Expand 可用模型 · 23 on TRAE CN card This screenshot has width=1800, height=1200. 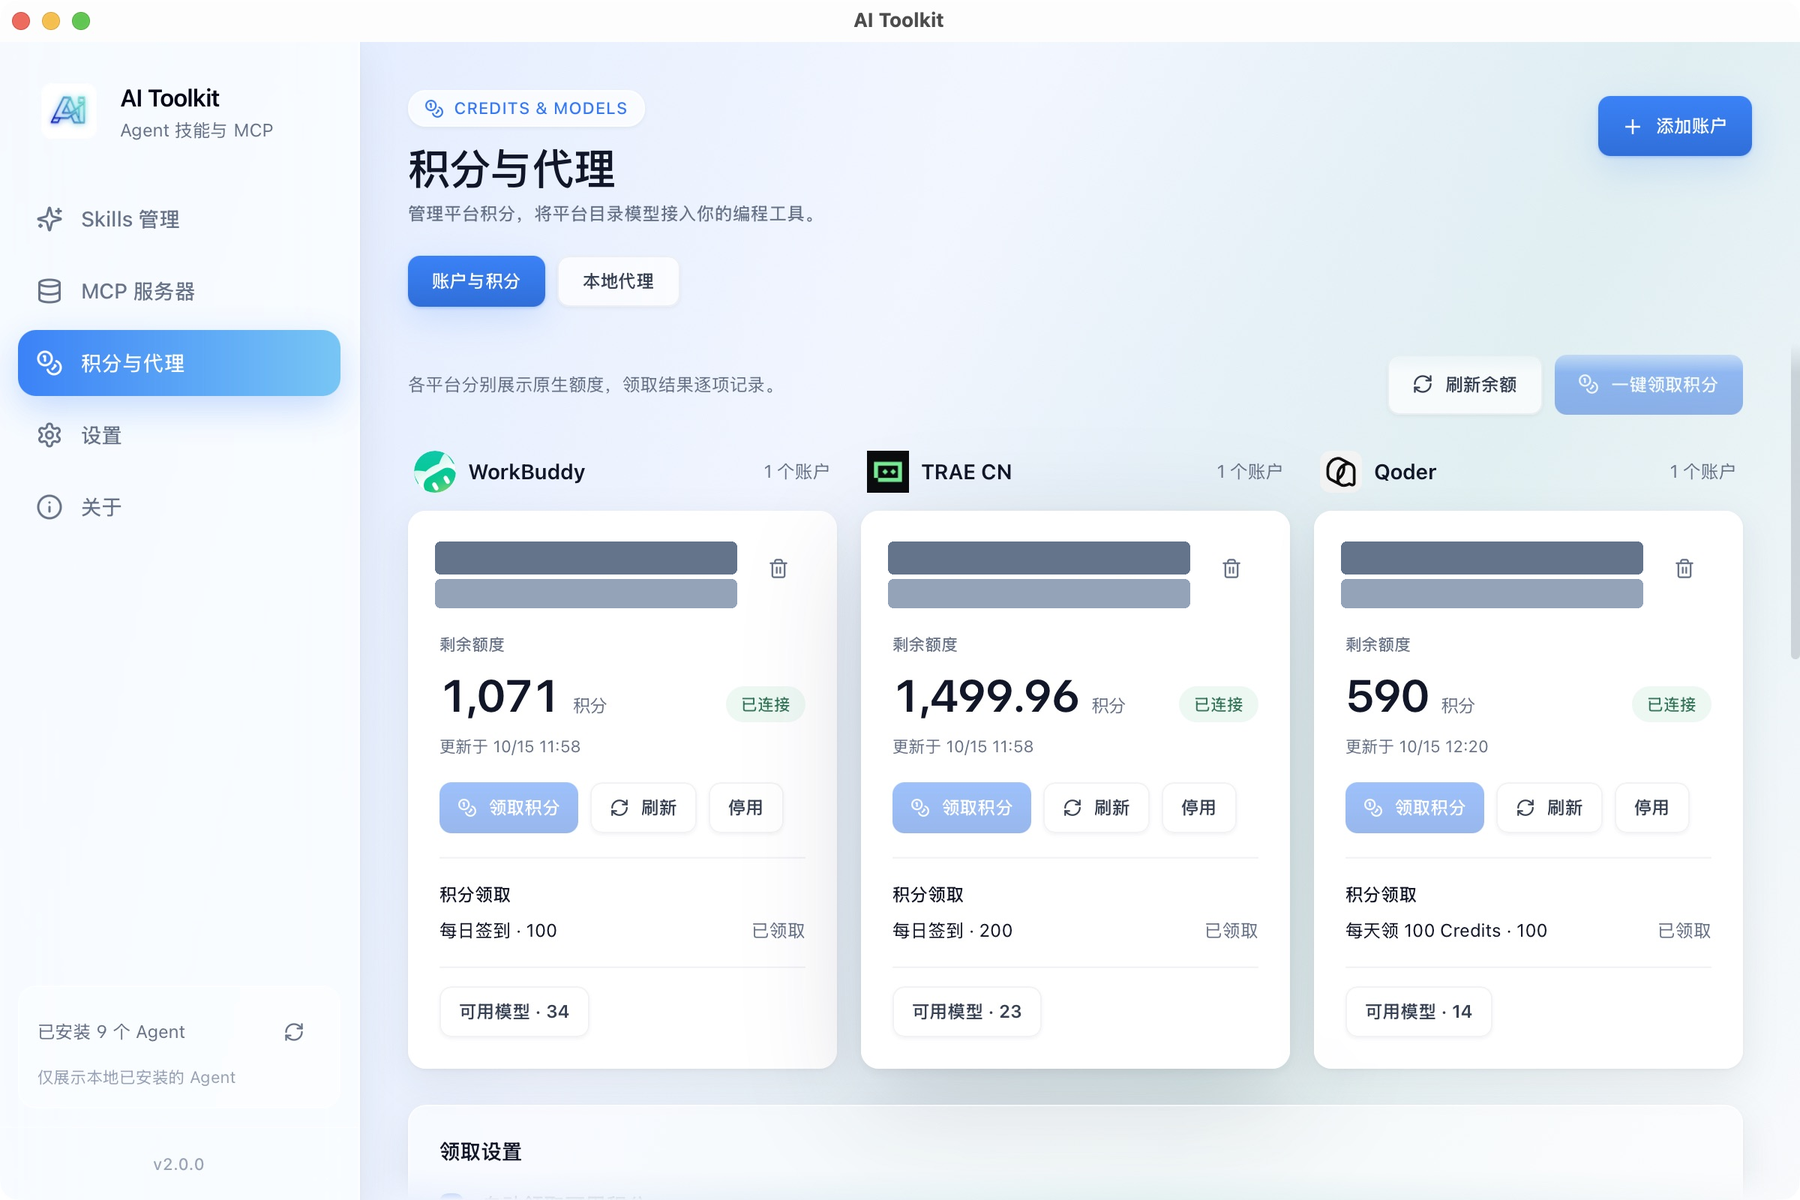point(967,1012)
